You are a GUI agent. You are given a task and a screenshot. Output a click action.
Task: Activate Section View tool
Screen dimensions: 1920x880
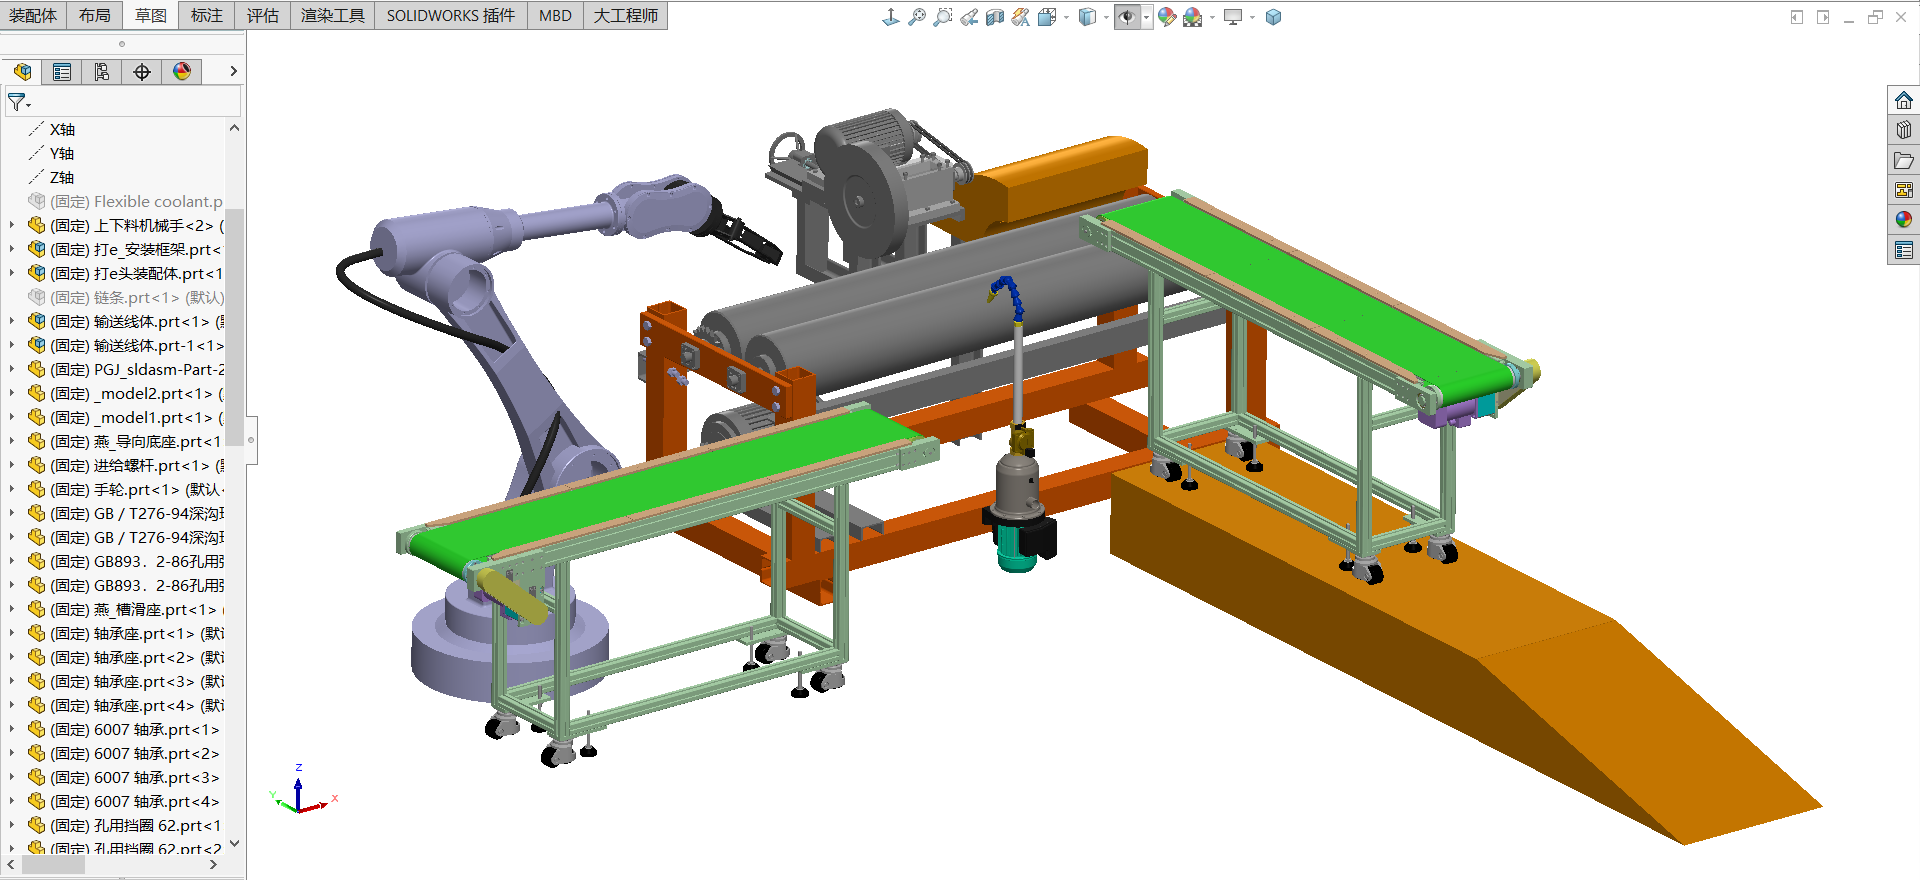[994, 17]
